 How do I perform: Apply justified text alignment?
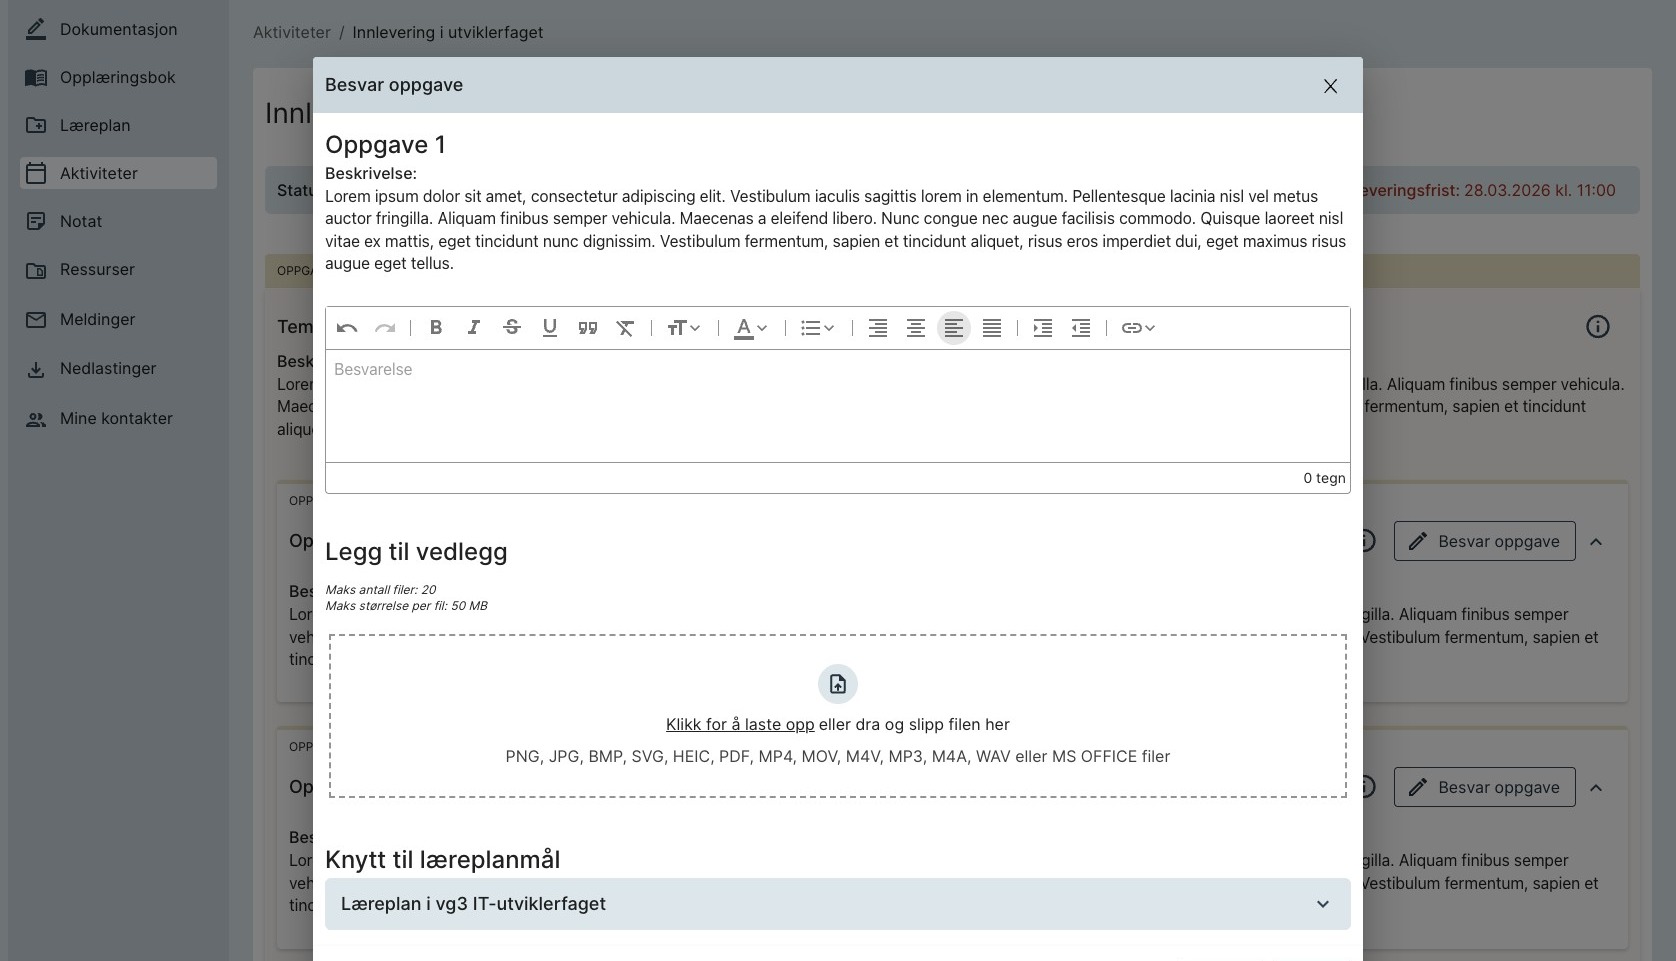(x=991, y=328)
